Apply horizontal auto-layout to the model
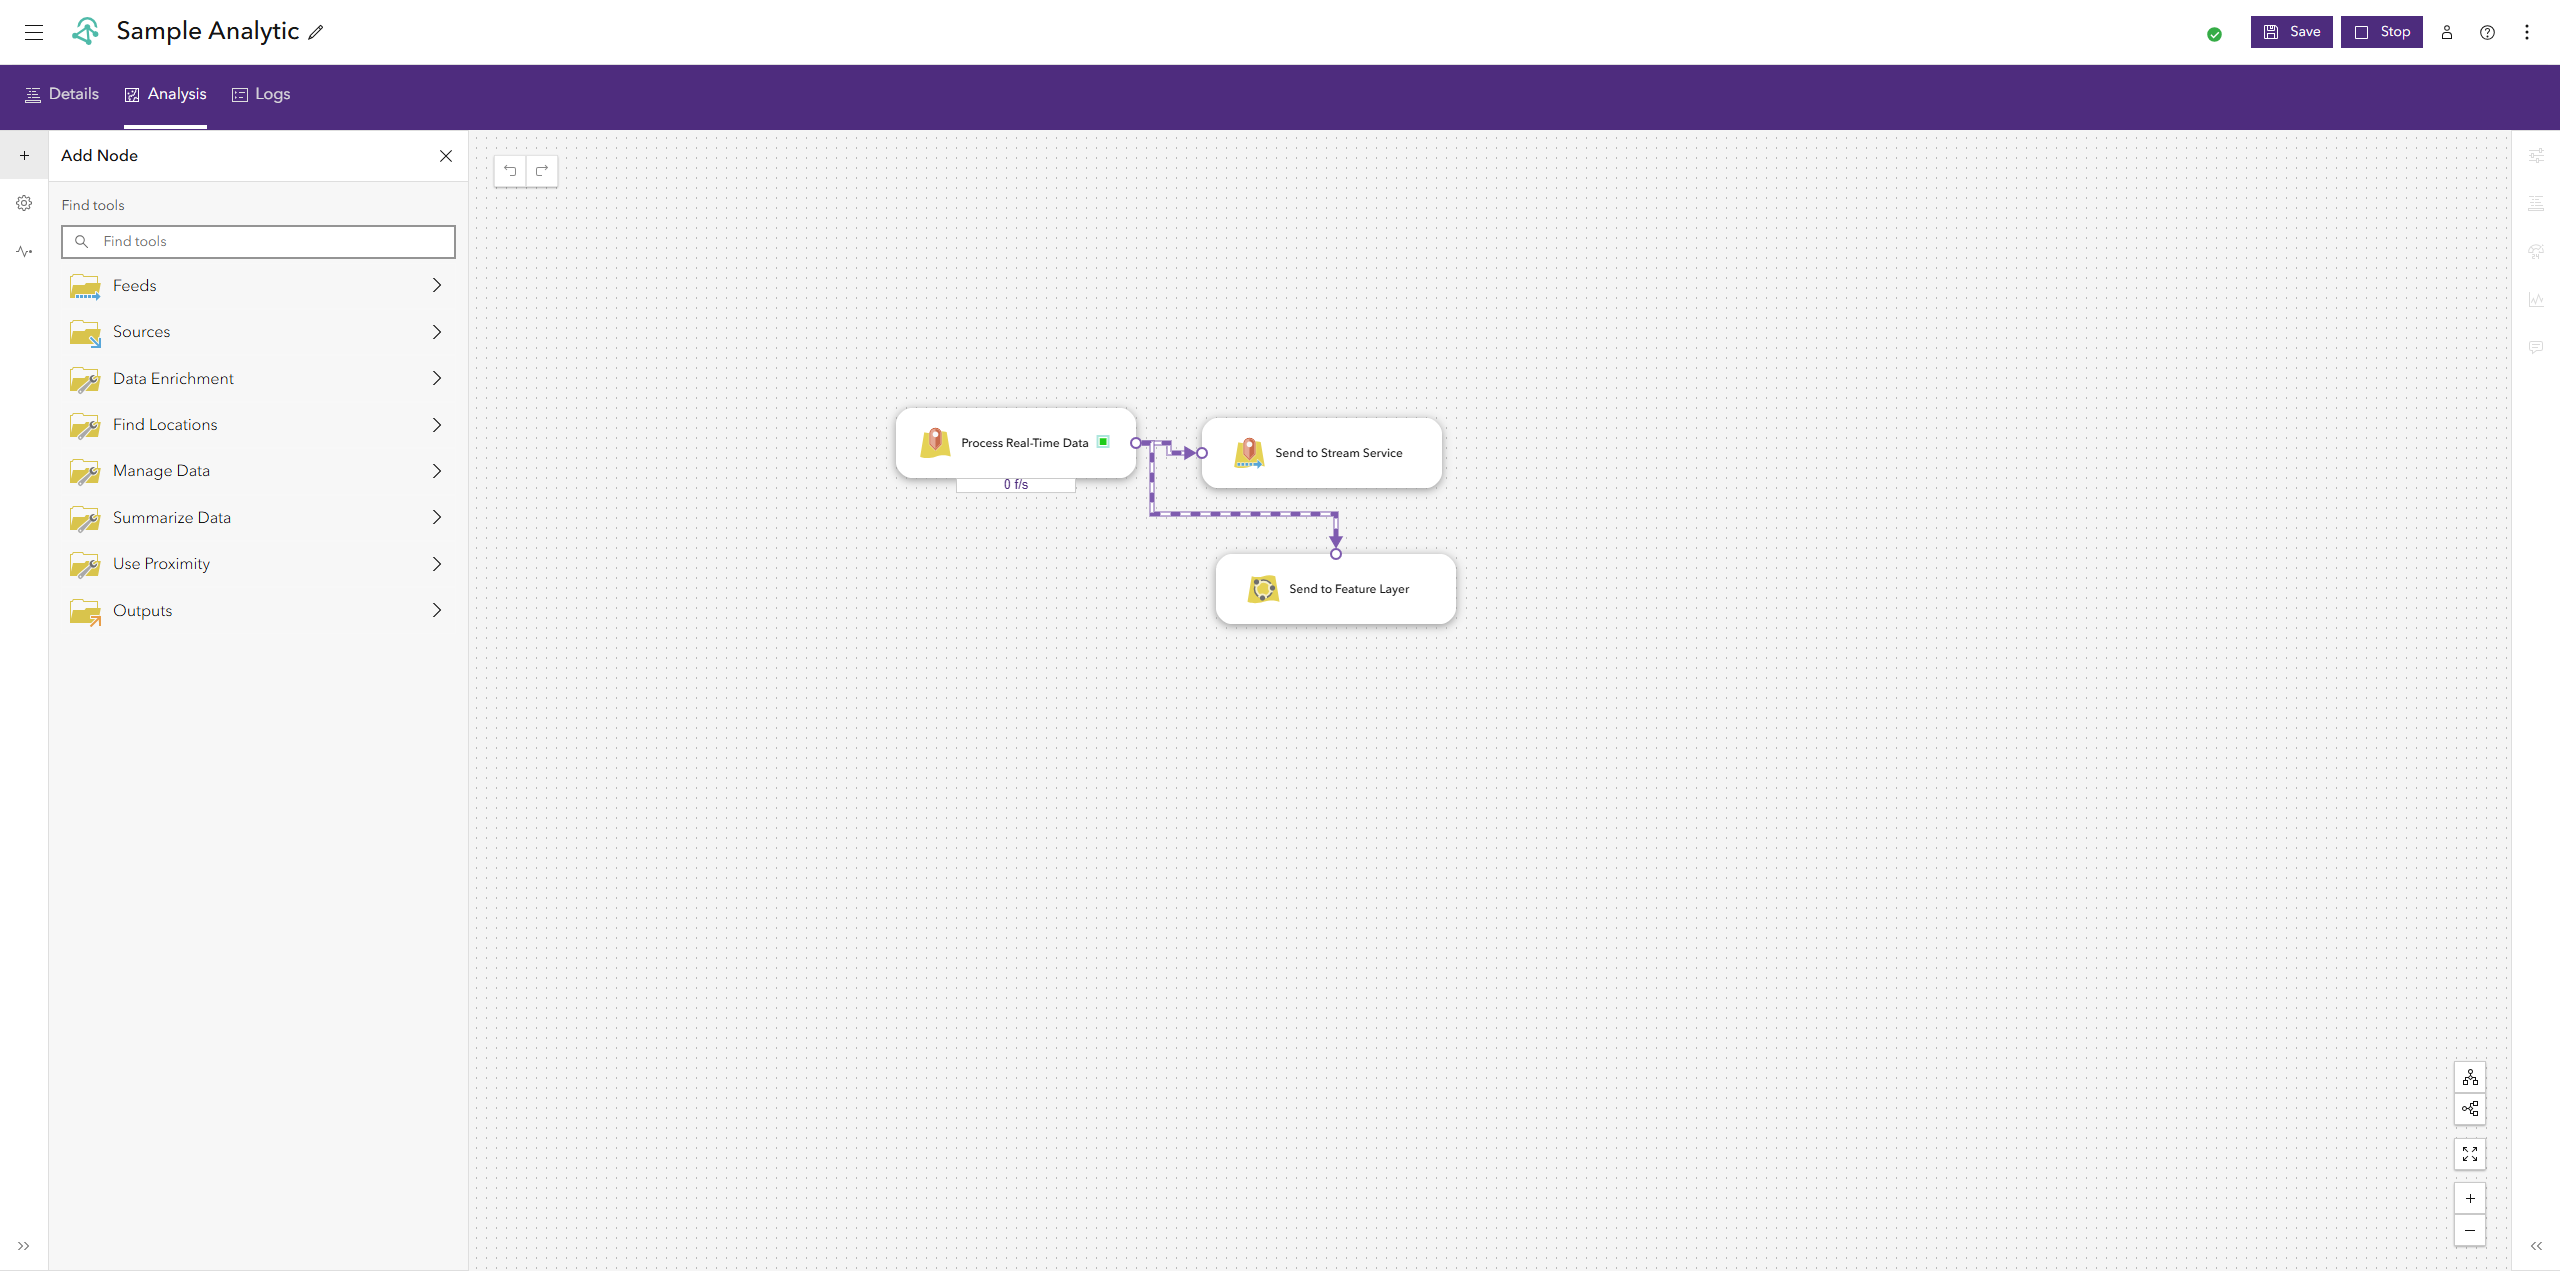Viewport: 2560px width, 1271px height. pyautogui.click(x=2469, y=1109)
